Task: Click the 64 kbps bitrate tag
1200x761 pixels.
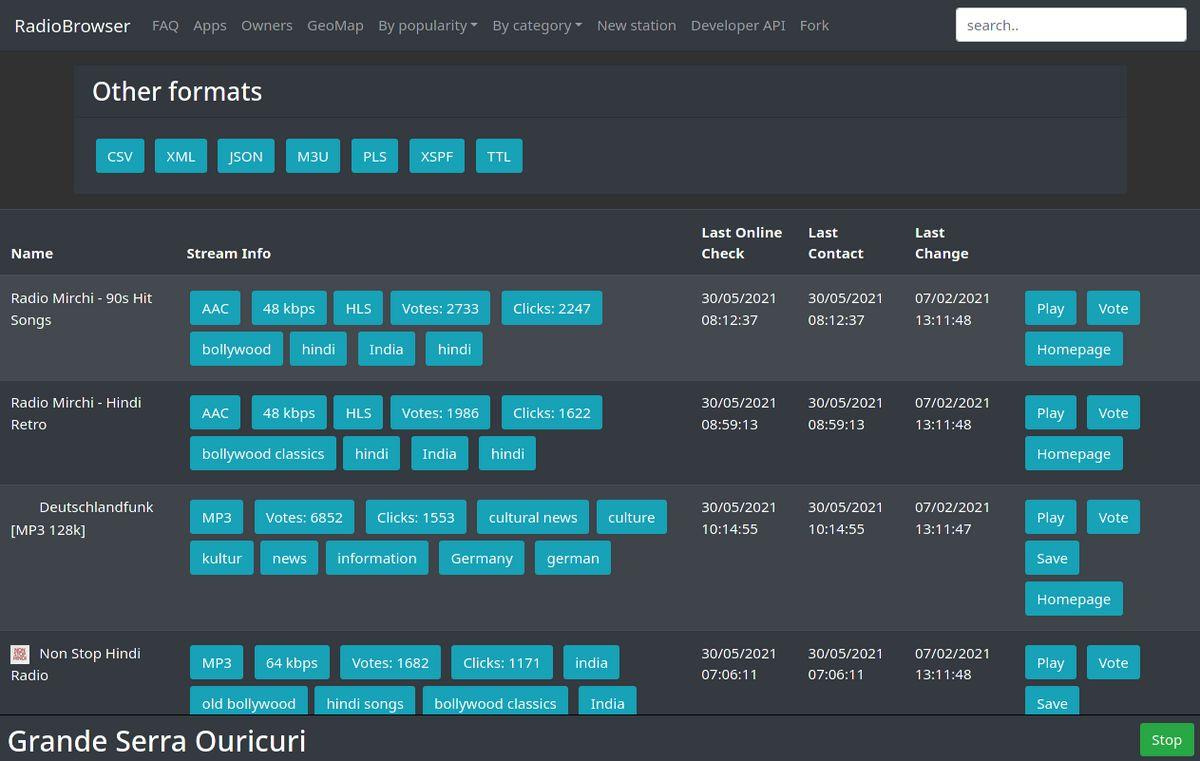Action: click(292, 663)
